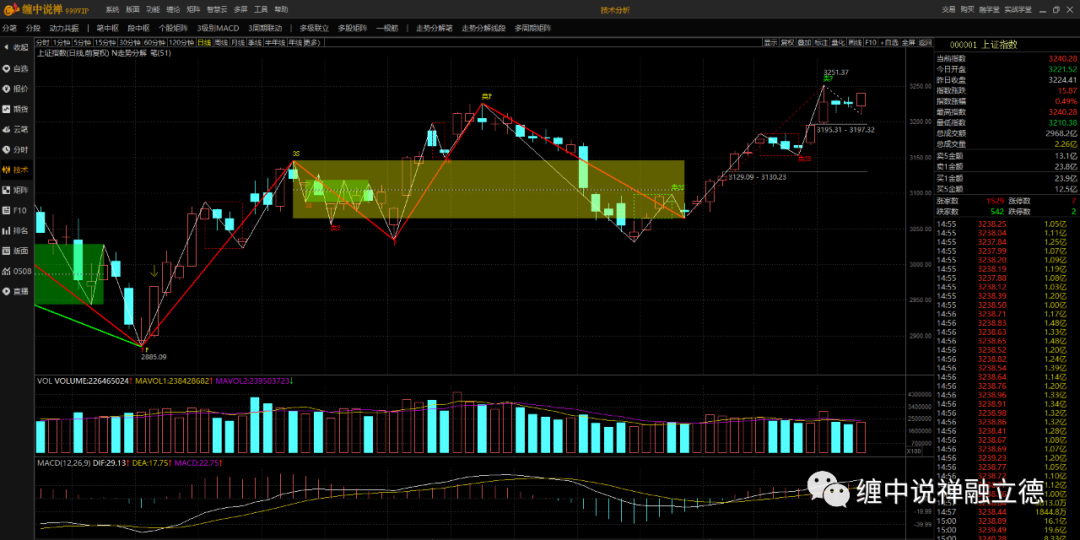Screen dimensions: 1080x540
Task: Open the 系统 menu
Action: [x=112, y=10]
